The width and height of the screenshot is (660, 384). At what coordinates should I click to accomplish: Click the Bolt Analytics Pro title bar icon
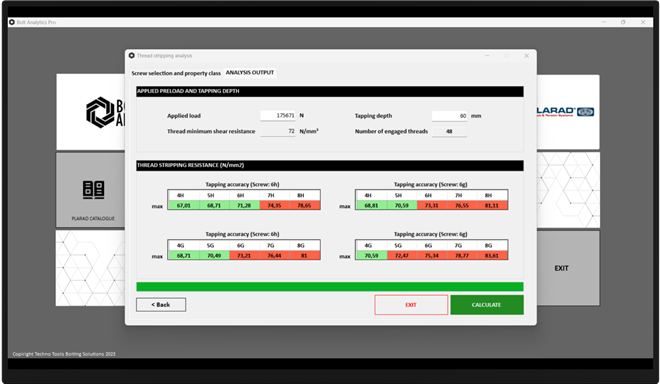tap(12, 22)
